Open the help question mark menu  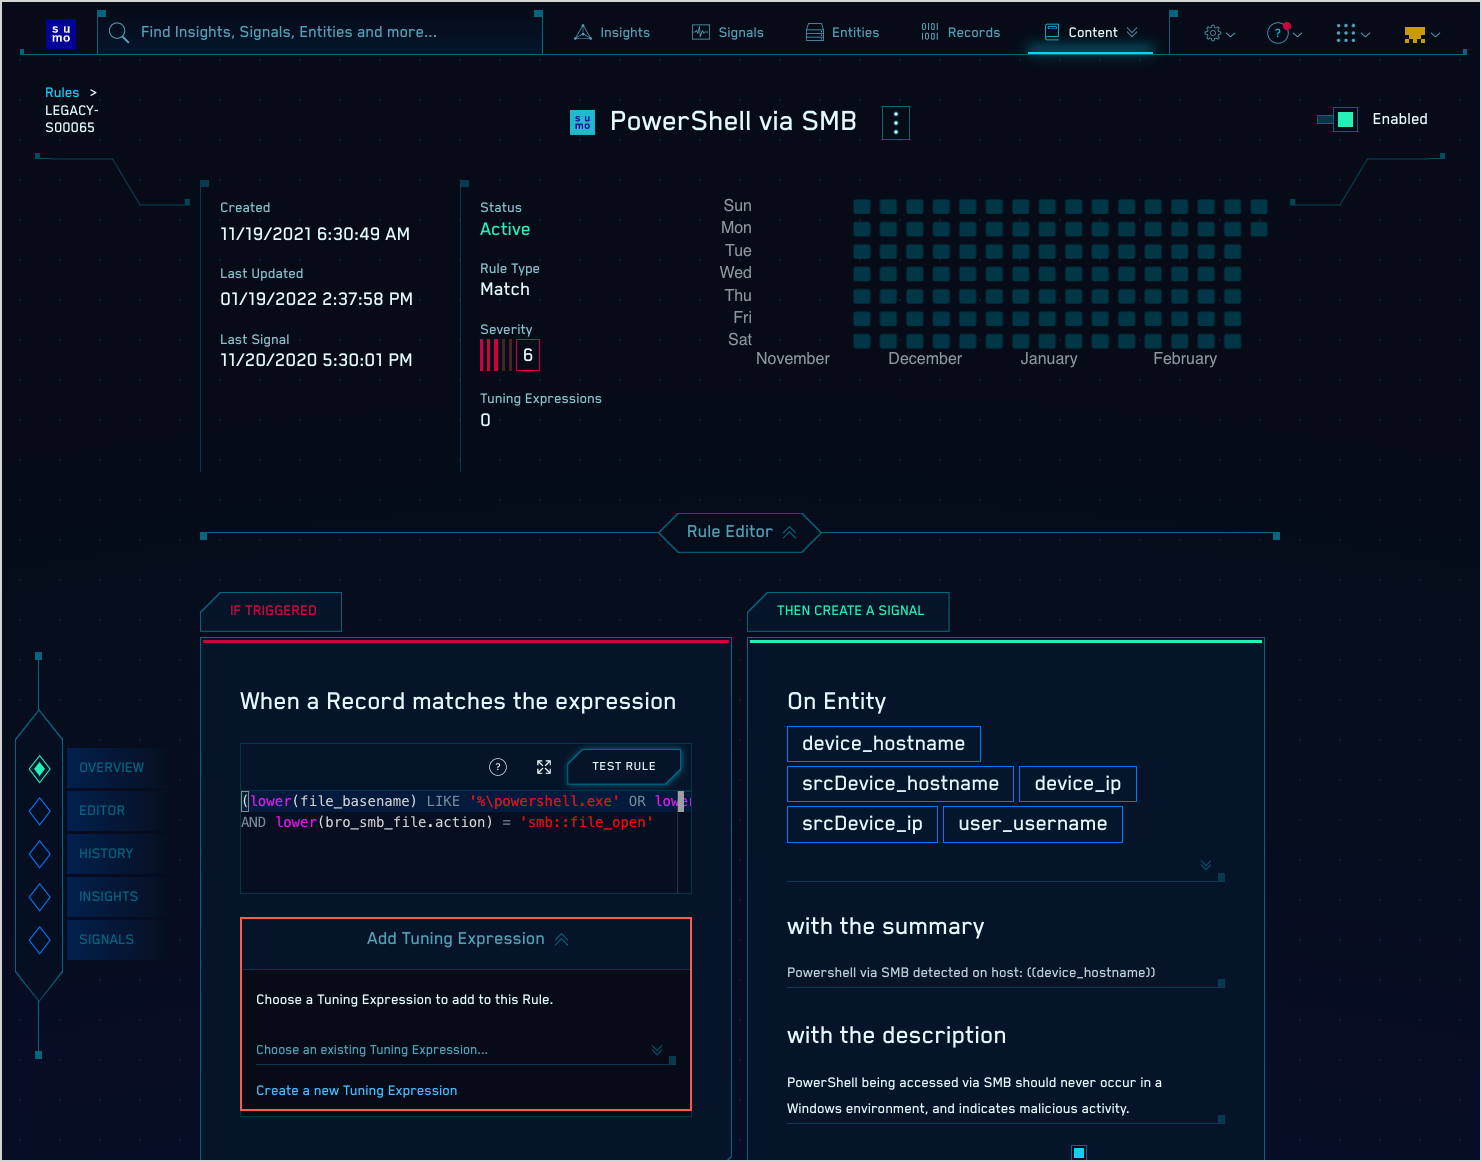coord(1283,33)
